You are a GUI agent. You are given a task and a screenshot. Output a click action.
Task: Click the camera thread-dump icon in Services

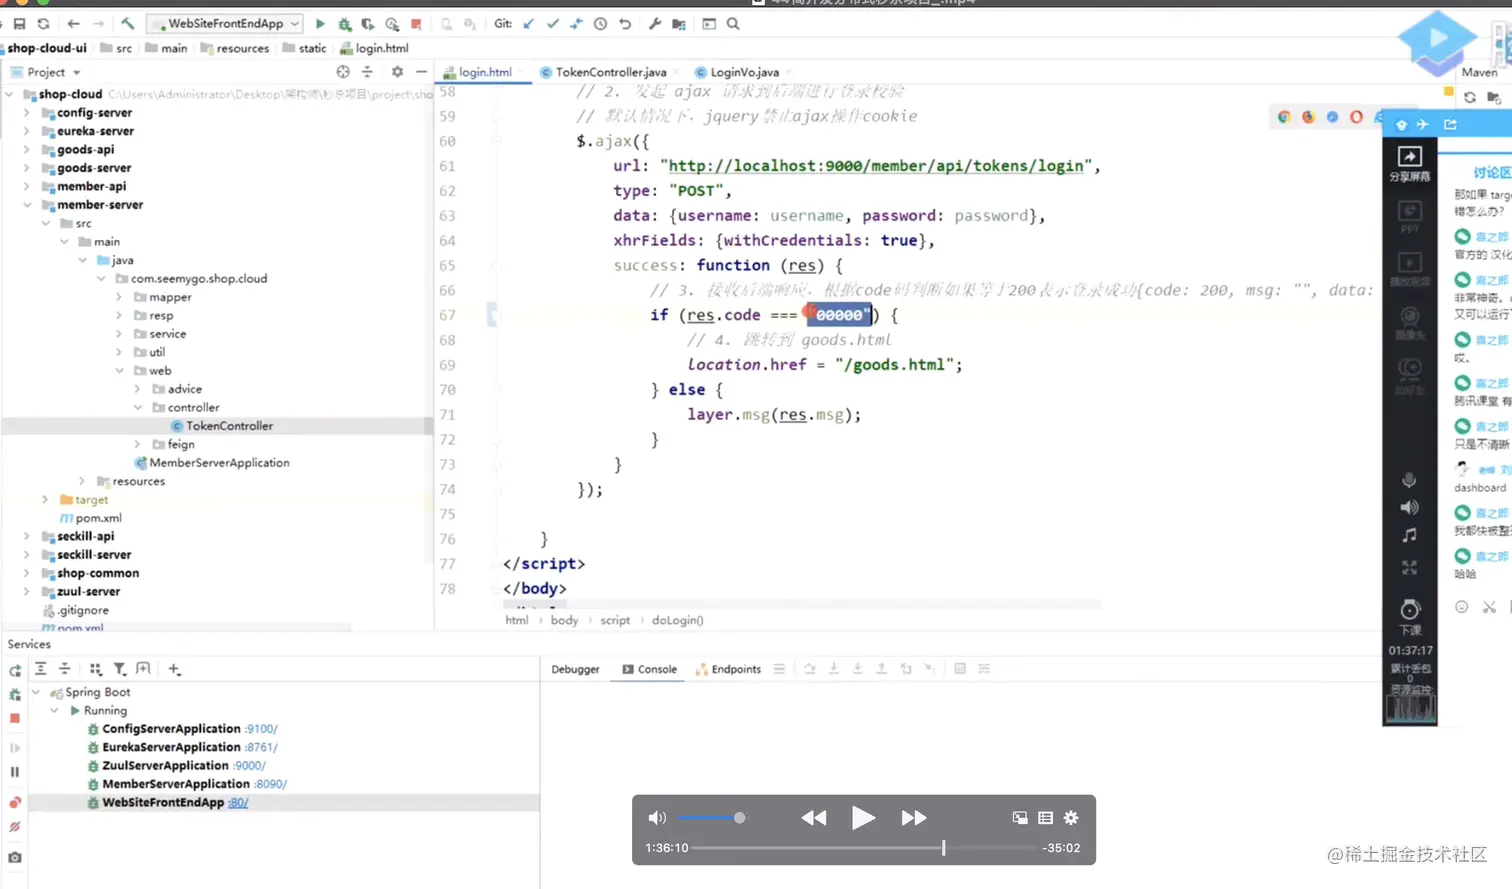point(15,857)
